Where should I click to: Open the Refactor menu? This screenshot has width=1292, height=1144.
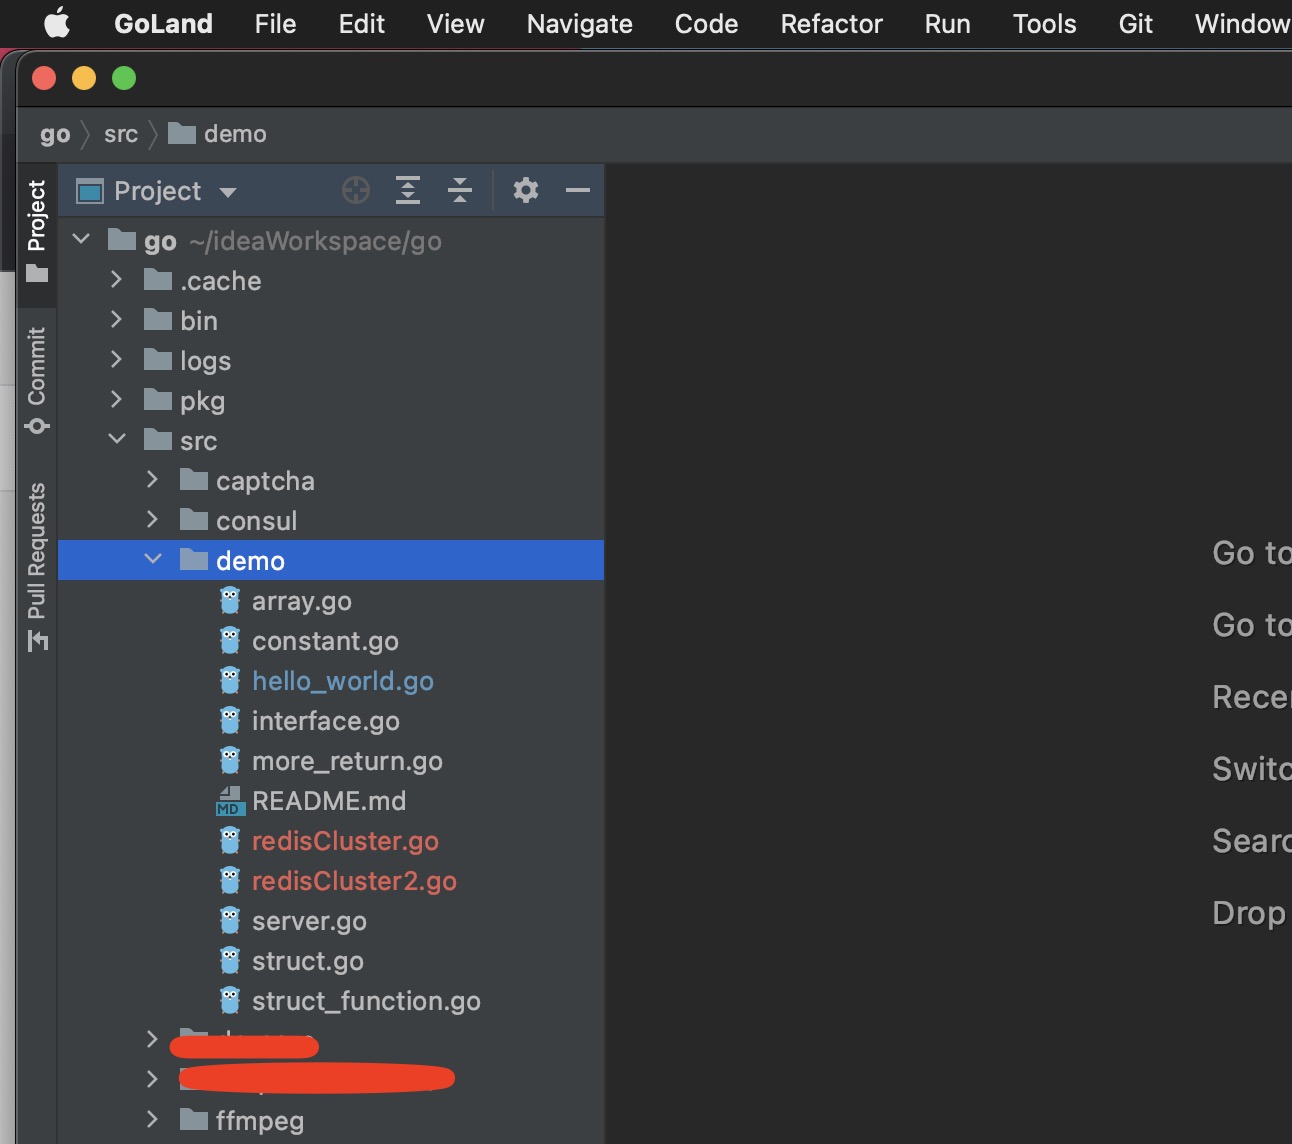tap(831, 23)
